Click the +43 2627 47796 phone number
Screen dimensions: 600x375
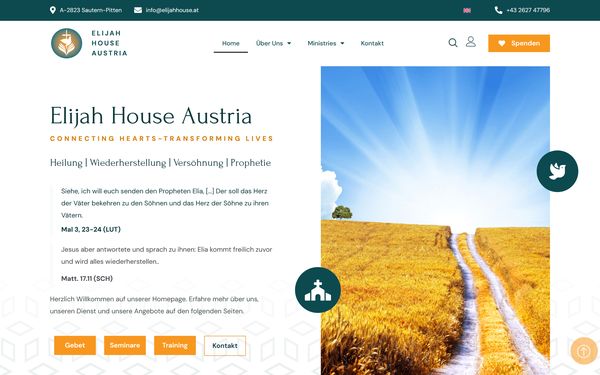pyautogui.click(x=528, y=10)
